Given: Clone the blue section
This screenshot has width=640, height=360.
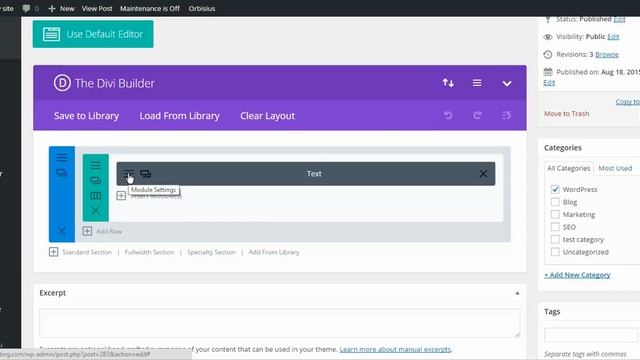Looking at the screenshot, I should click(62, 173).
